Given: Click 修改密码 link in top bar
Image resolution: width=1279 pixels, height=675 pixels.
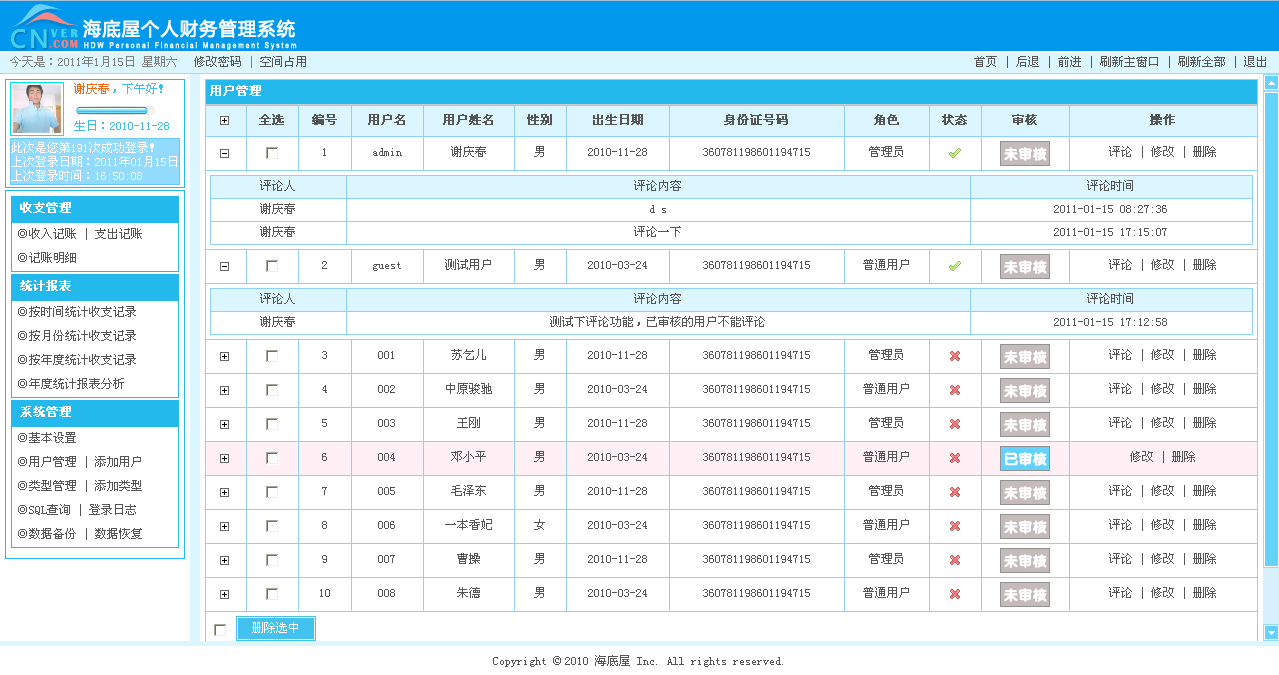Looking at the screenshot, I should point(217,62).
